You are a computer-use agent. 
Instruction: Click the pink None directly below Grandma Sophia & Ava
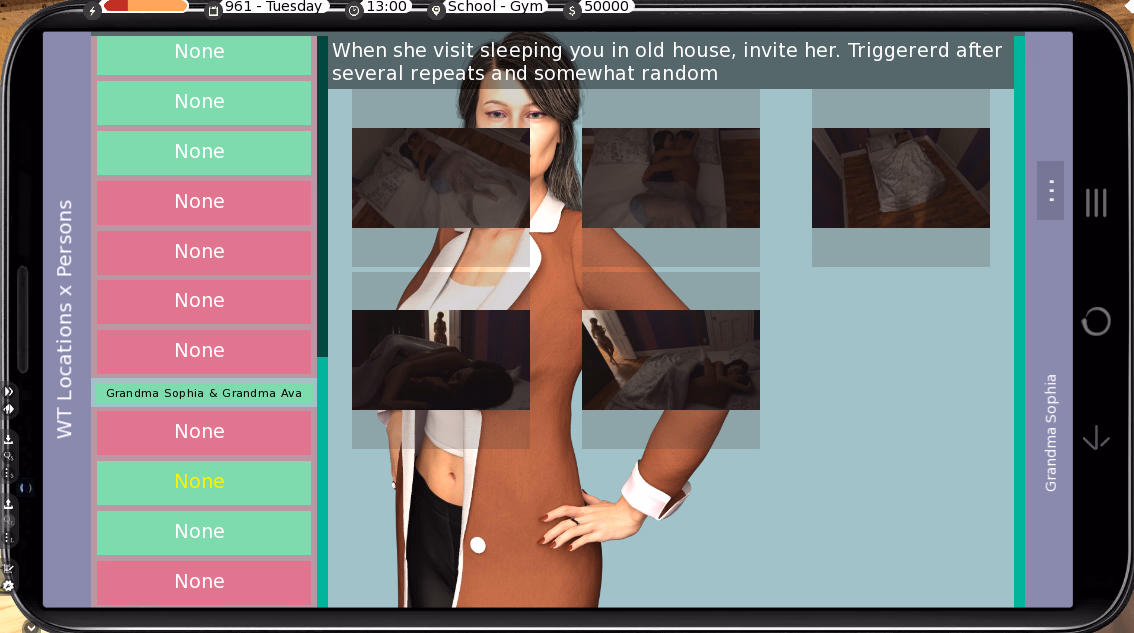click(204, 433)
